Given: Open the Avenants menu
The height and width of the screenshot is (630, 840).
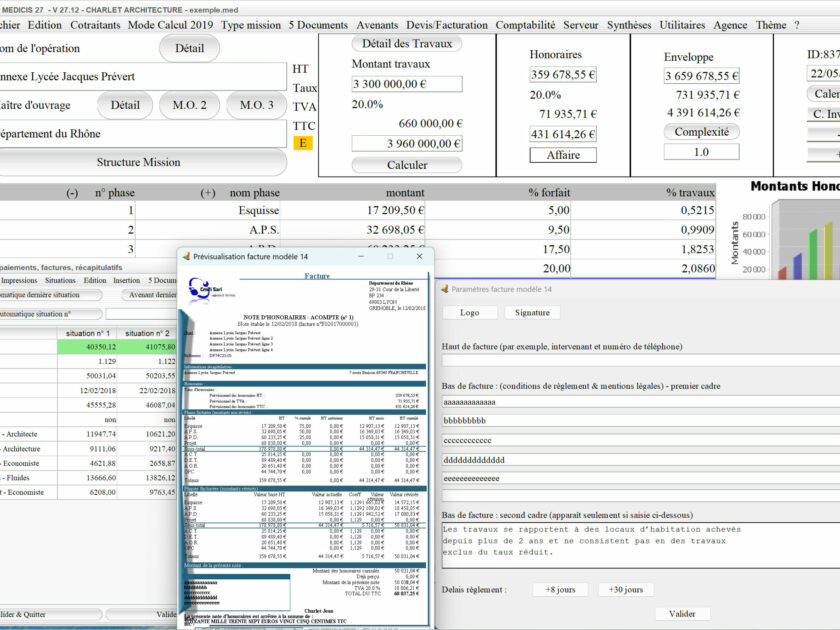Looking at the screenshot, I should pos(377,25).
